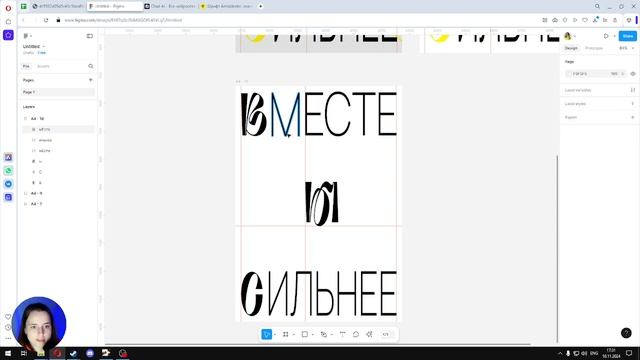This screenshot has height=360, width=640.
Task: Add an export setting with plus icon
Action: (633, 117)
